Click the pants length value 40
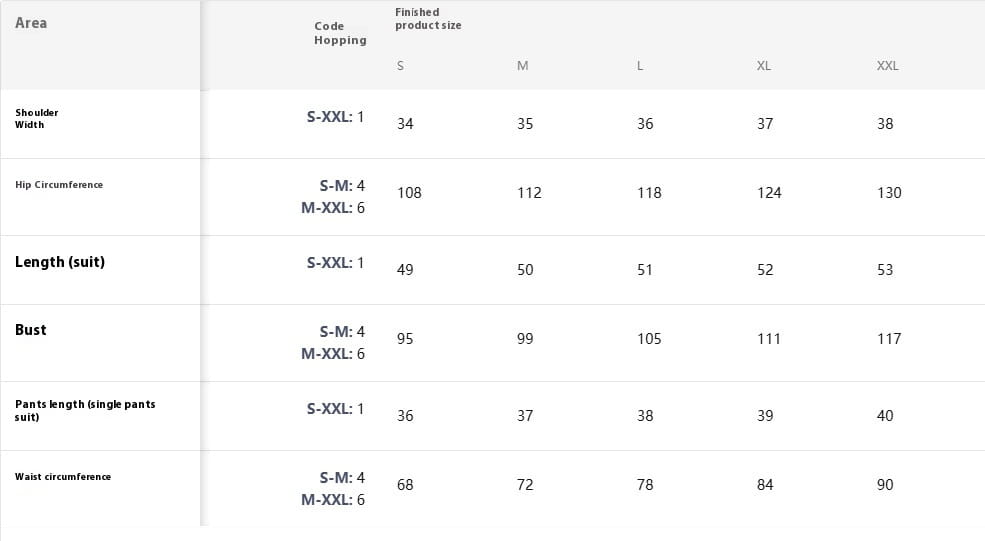This screenshot has width=985, height=541. pyautogui.click(x=885, y=416)
